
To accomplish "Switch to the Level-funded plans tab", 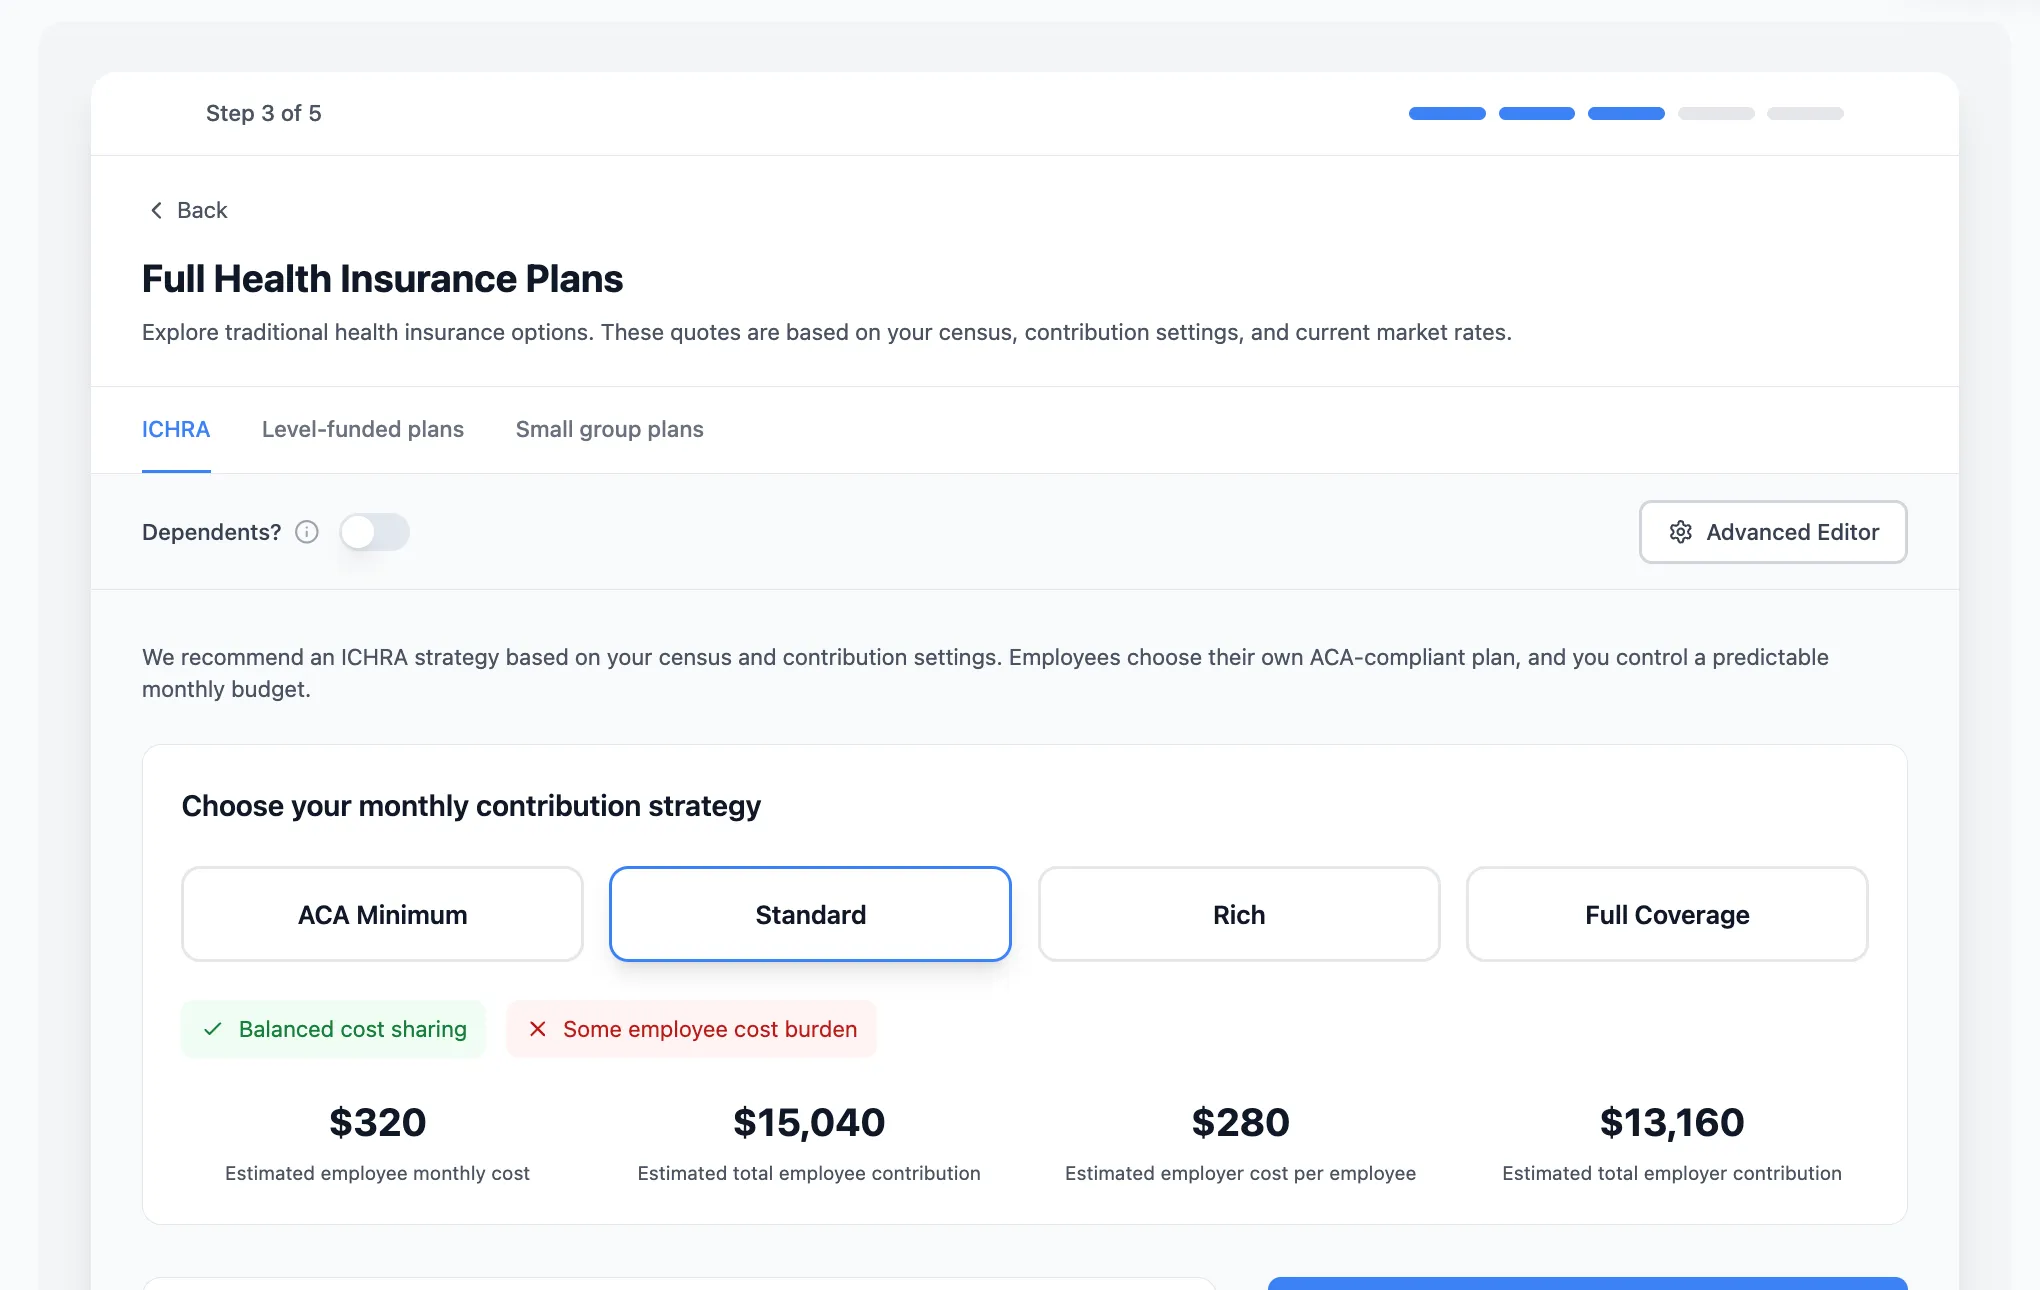I will click(x=362, y=429).
